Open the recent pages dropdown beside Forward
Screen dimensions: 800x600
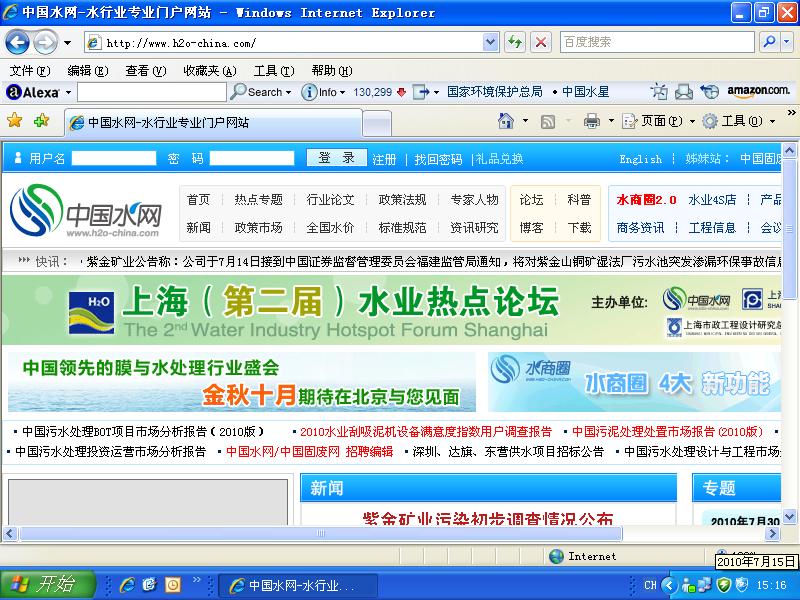(x=67, y=43)
